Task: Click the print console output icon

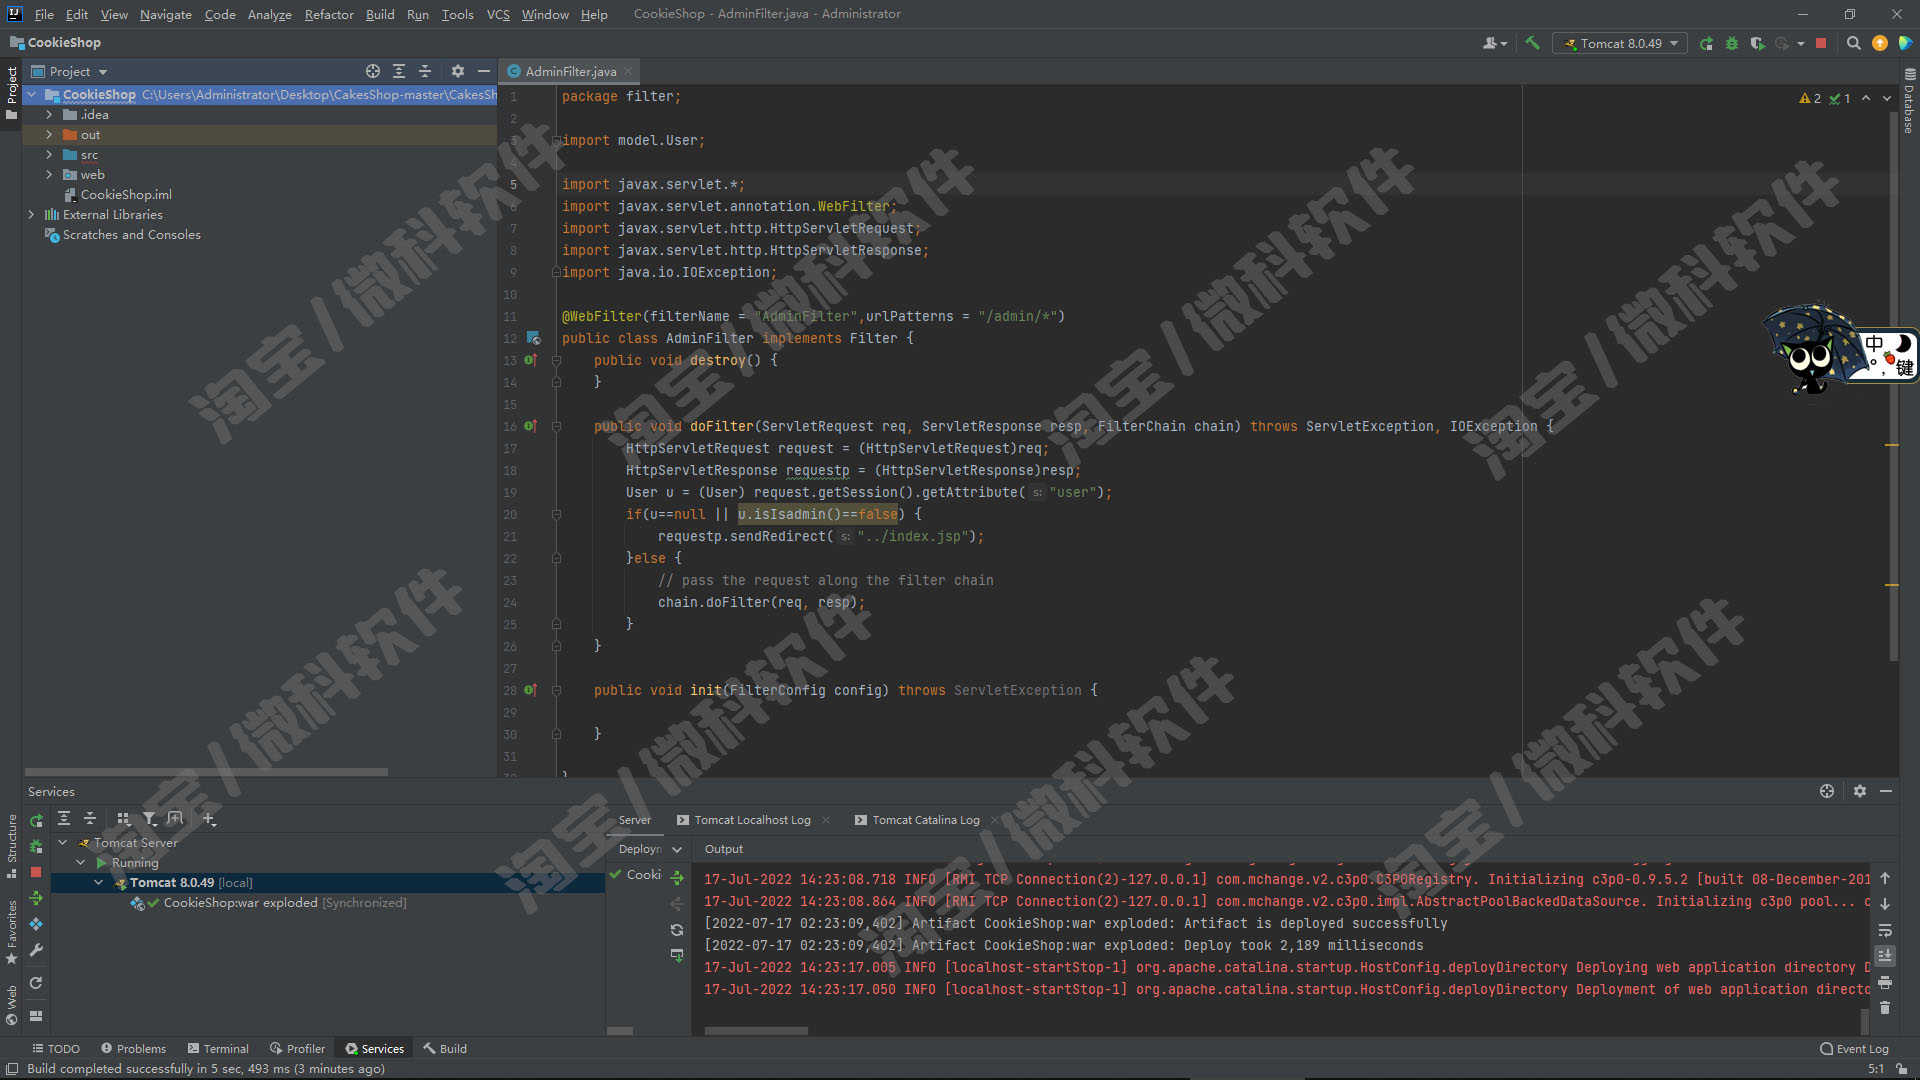Action: [1885, 982]
